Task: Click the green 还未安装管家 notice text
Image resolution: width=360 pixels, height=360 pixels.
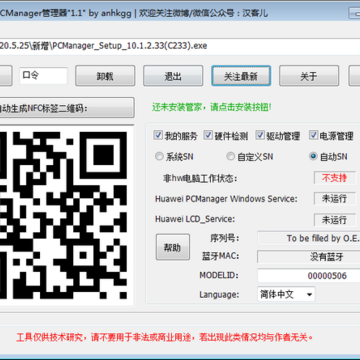Action: (212, 107)
